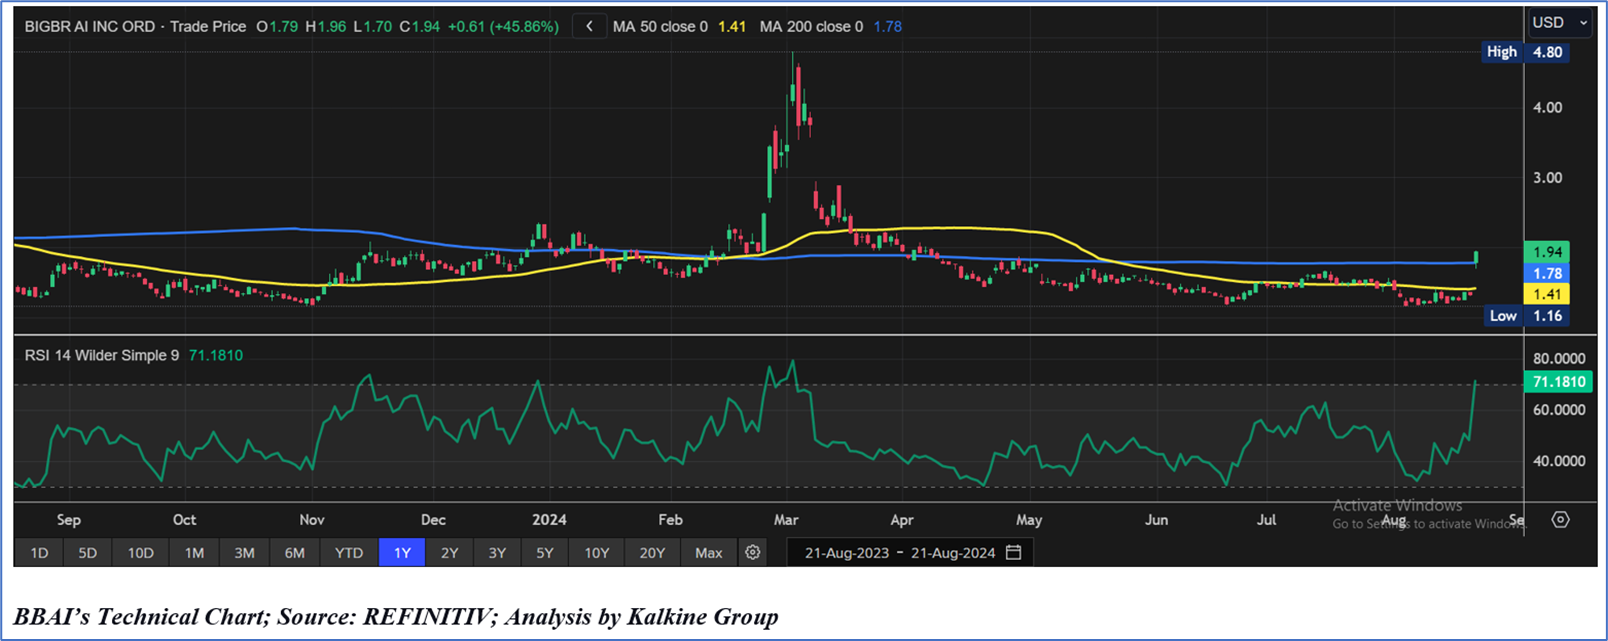The height and width of the screenshot is (641, 1608).
Task: Select the 3M time range
Action: [244, 552]
